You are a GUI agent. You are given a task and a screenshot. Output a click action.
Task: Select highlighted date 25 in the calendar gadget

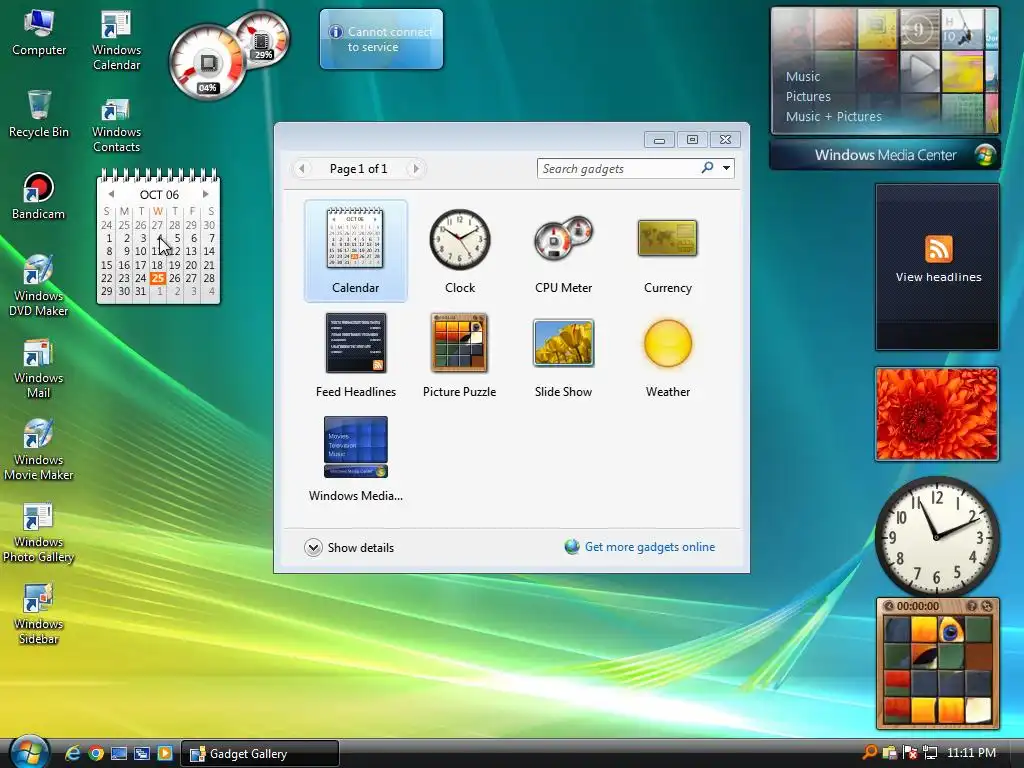157,278
